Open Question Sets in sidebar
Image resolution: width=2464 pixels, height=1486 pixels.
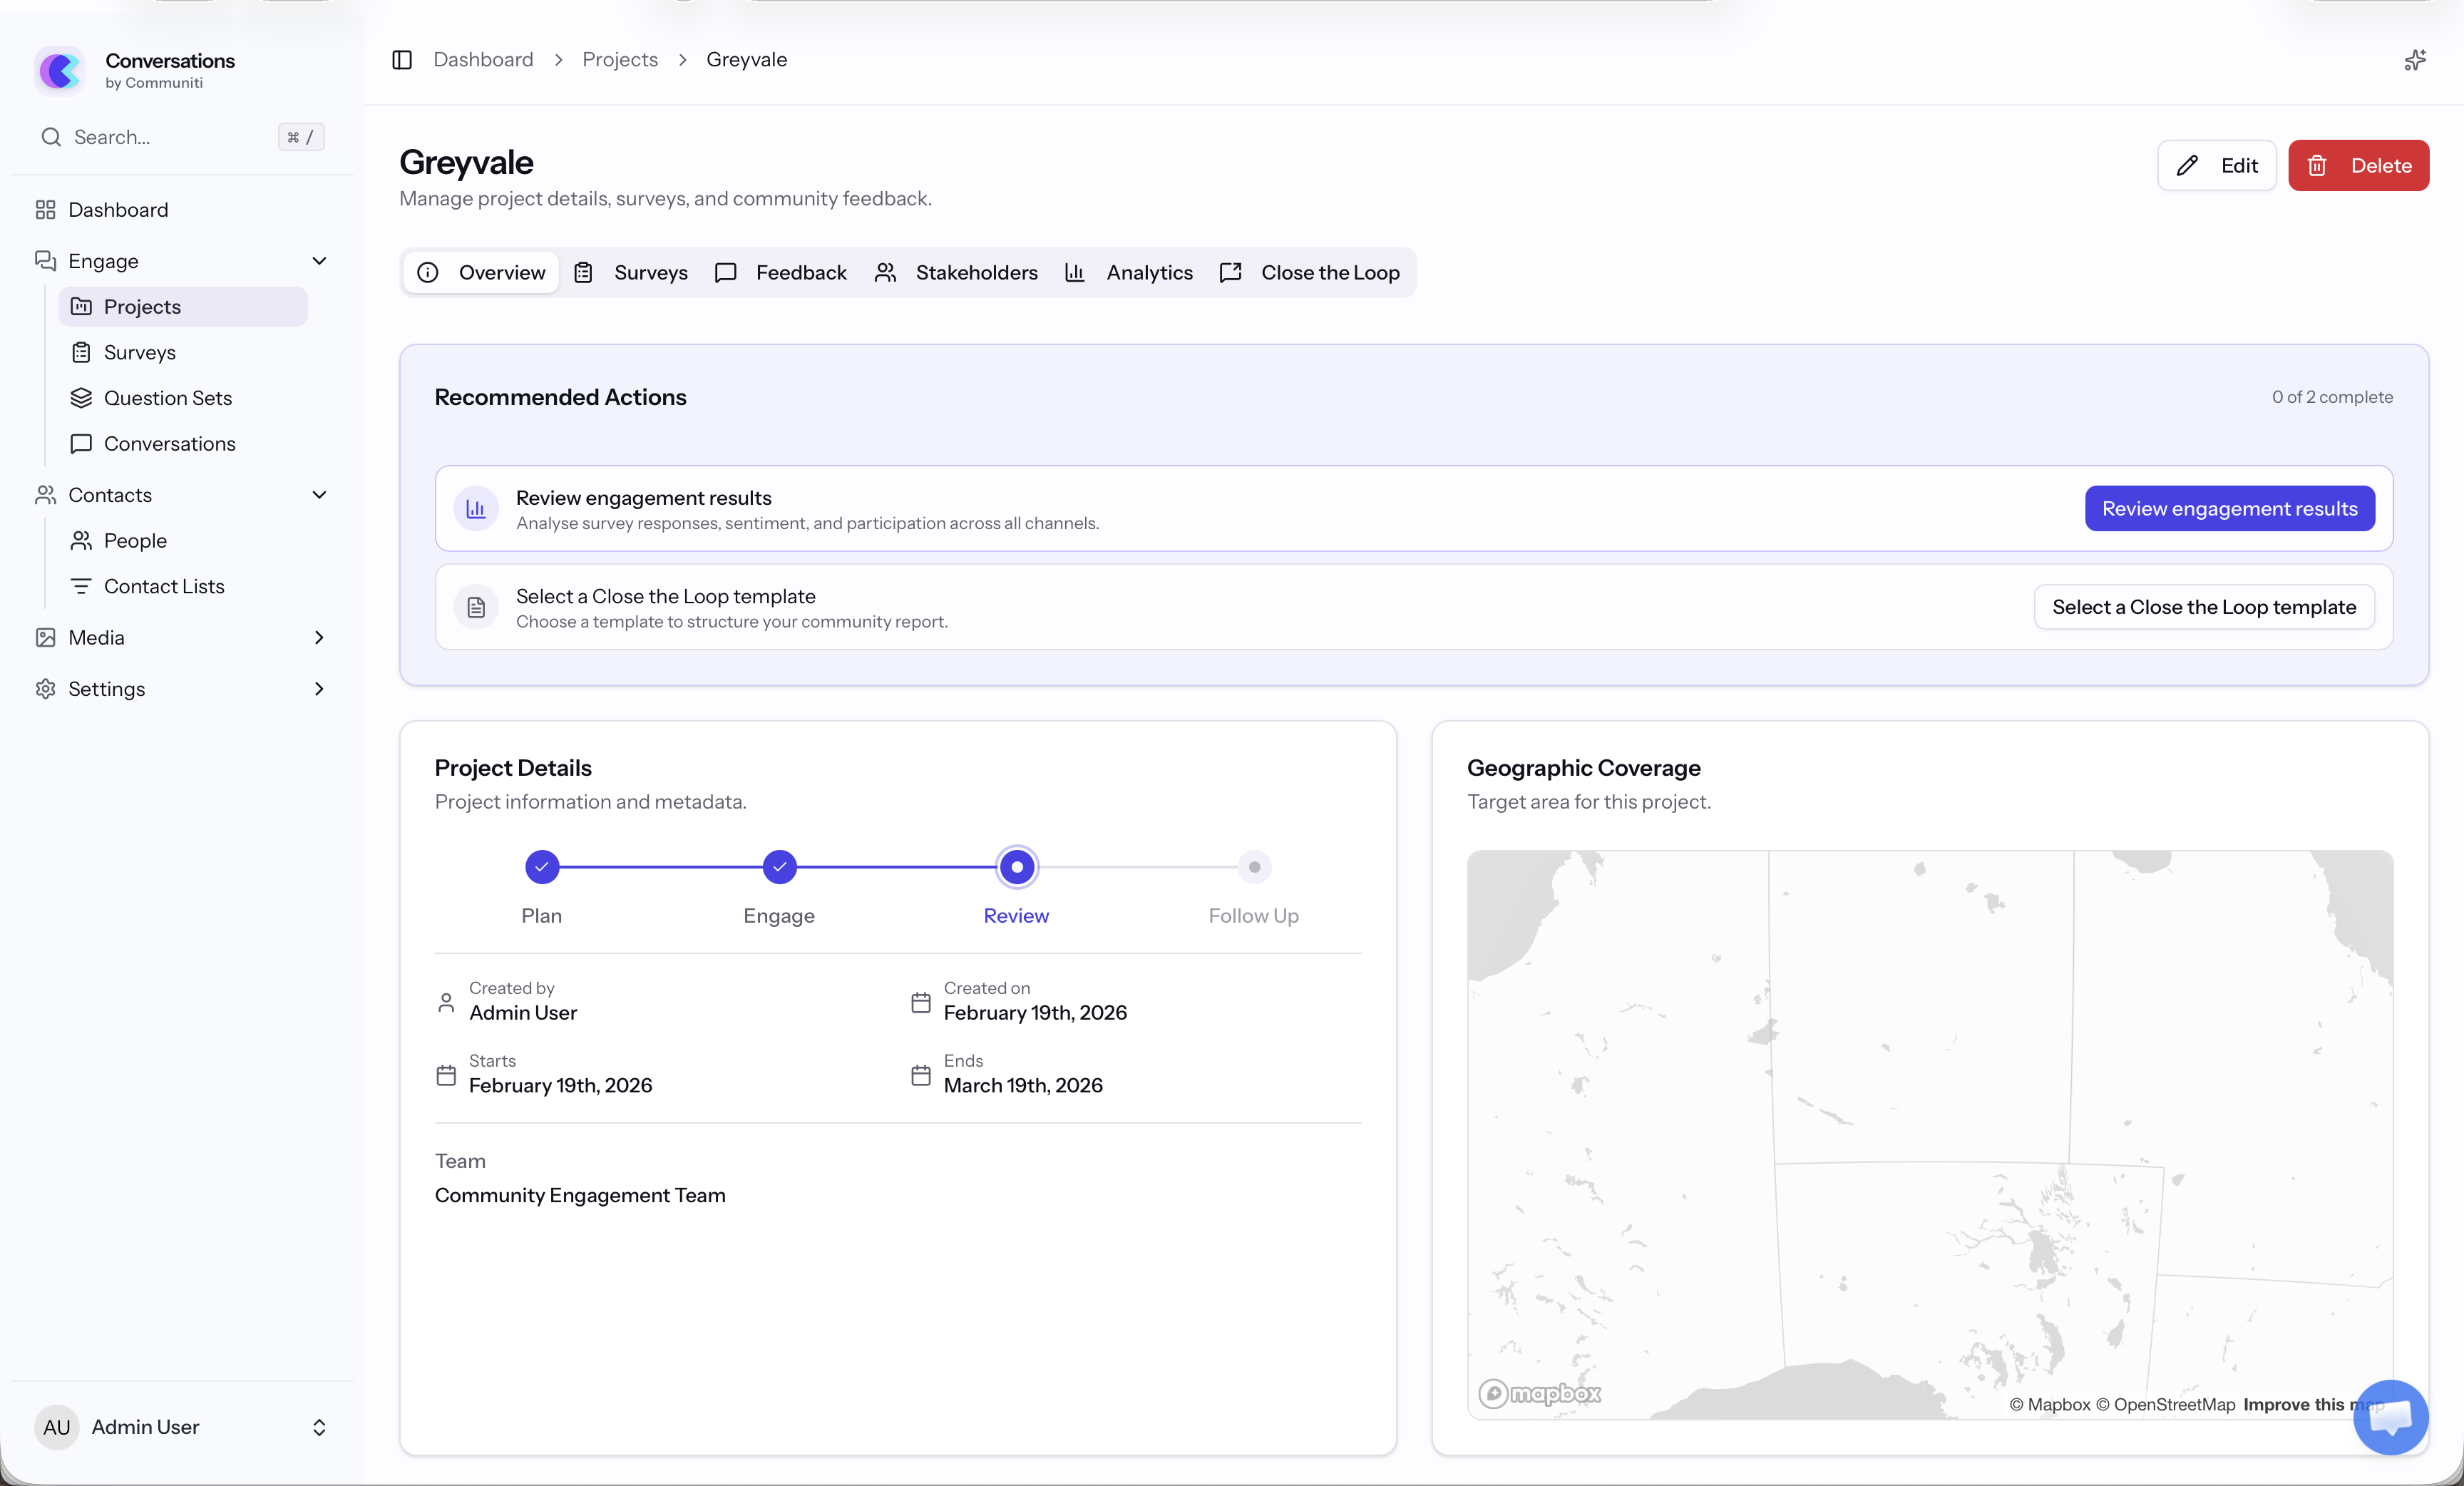[x=167, y=398]
